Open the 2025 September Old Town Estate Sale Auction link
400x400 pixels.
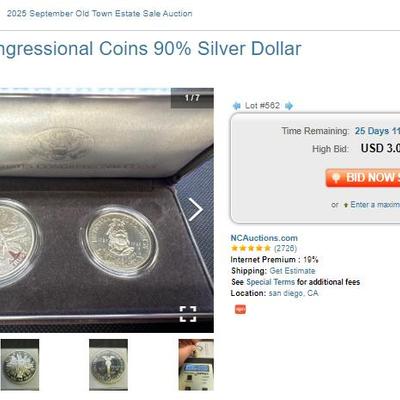(x=99, y=14)
